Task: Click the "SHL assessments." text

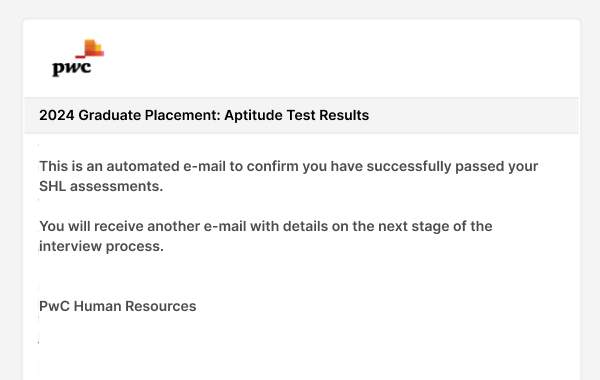Action: (101, 186)
